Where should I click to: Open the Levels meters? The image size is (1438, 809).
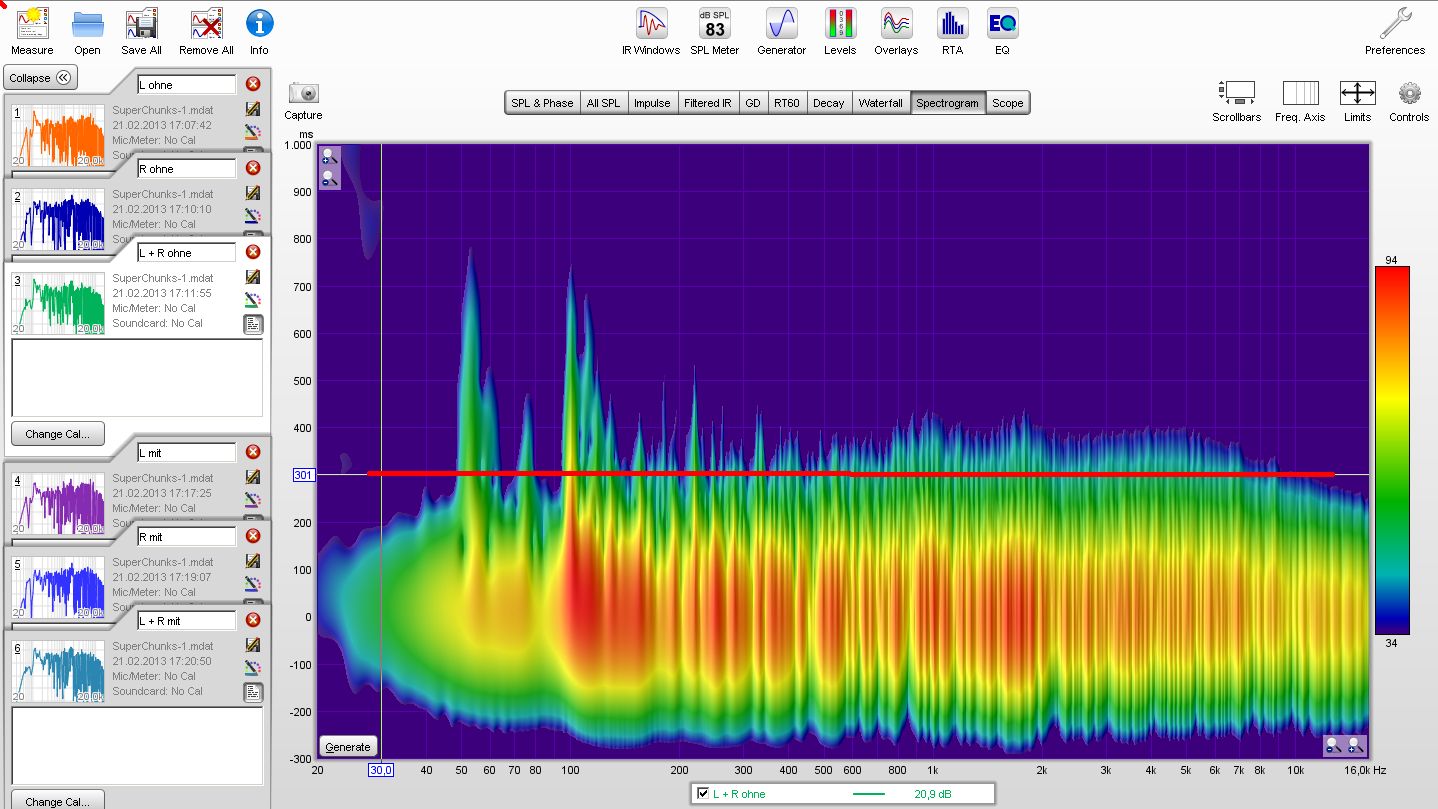pyautogui.click(x=840, y=30)
